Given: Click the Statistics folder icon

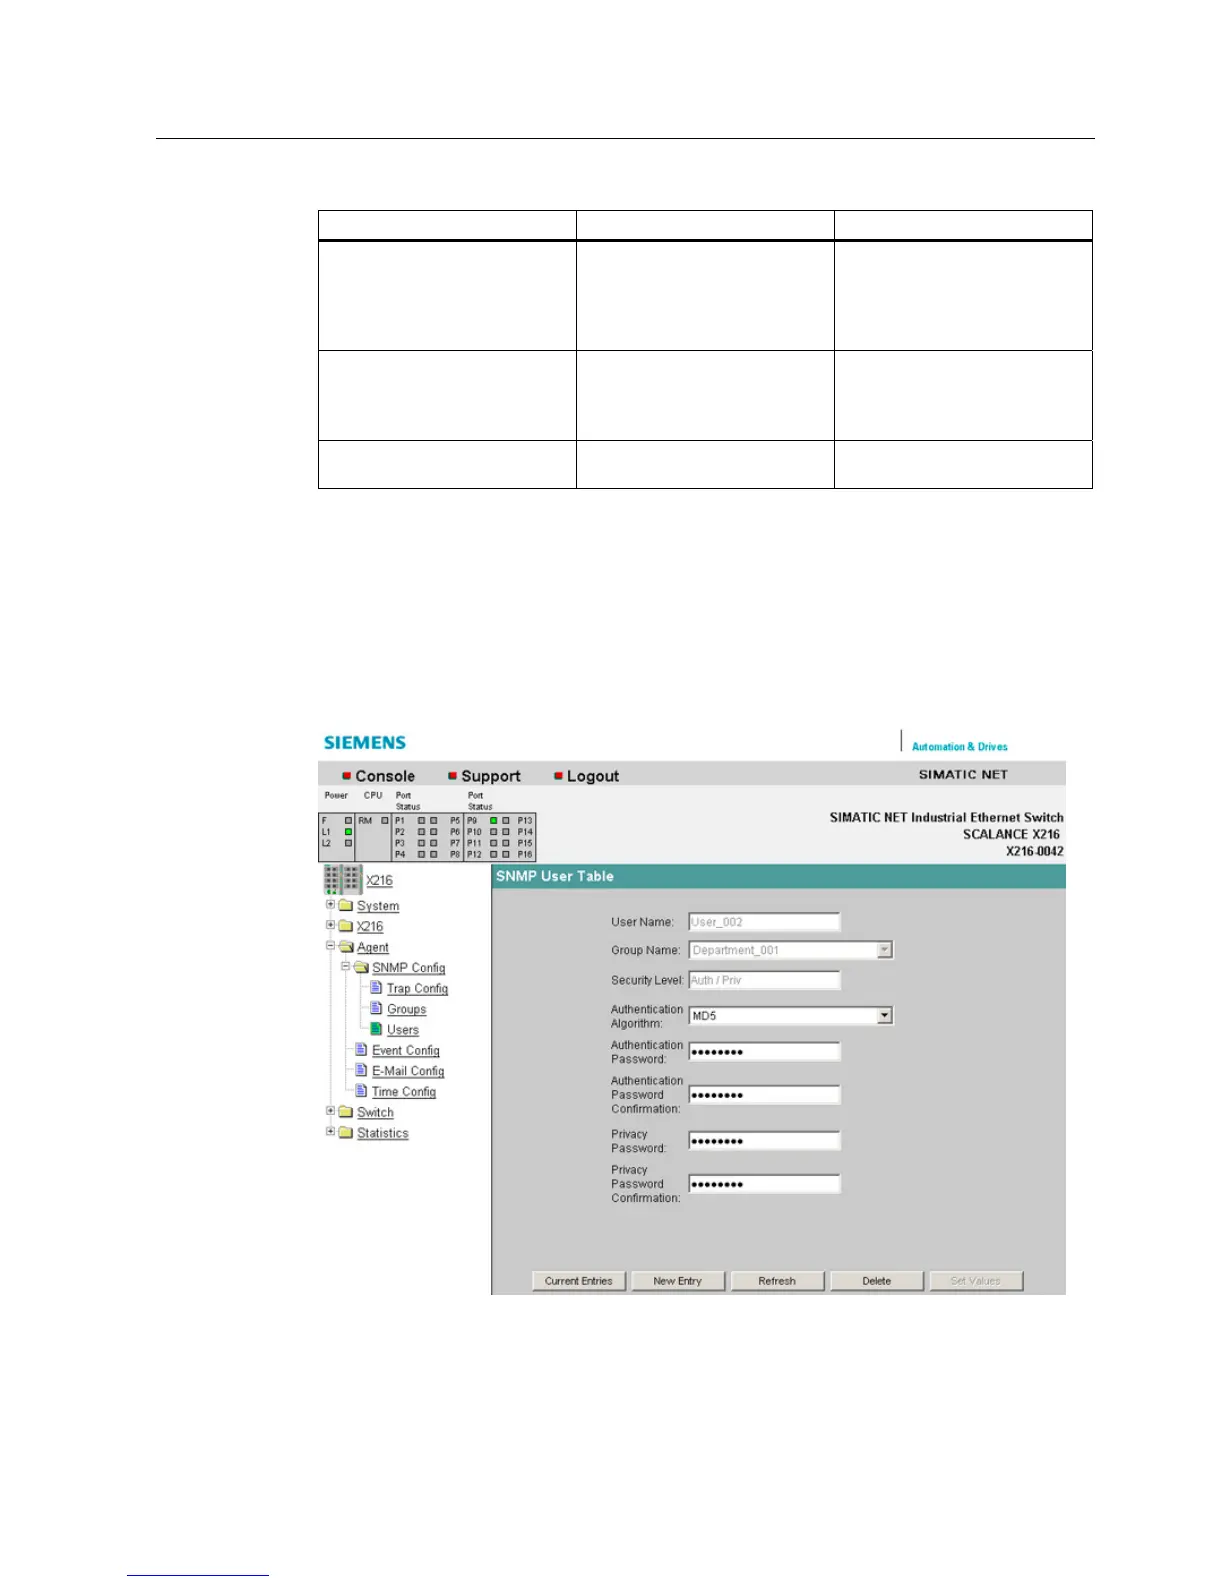Looking at the screenshot, I should (x=346, y=1133).
